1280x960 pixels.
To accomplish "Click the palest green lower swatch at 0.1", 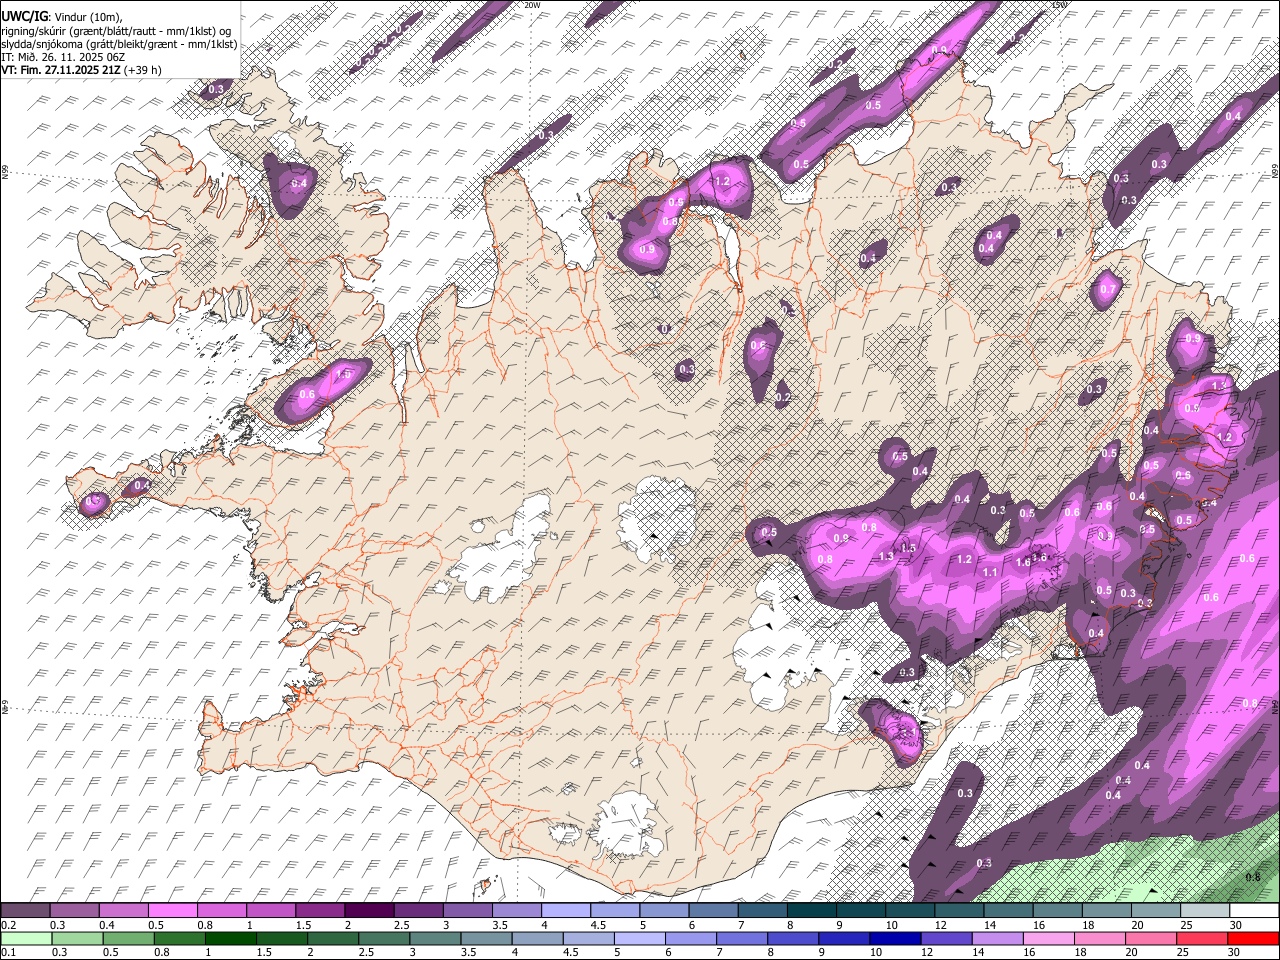I will pos(27,938).
